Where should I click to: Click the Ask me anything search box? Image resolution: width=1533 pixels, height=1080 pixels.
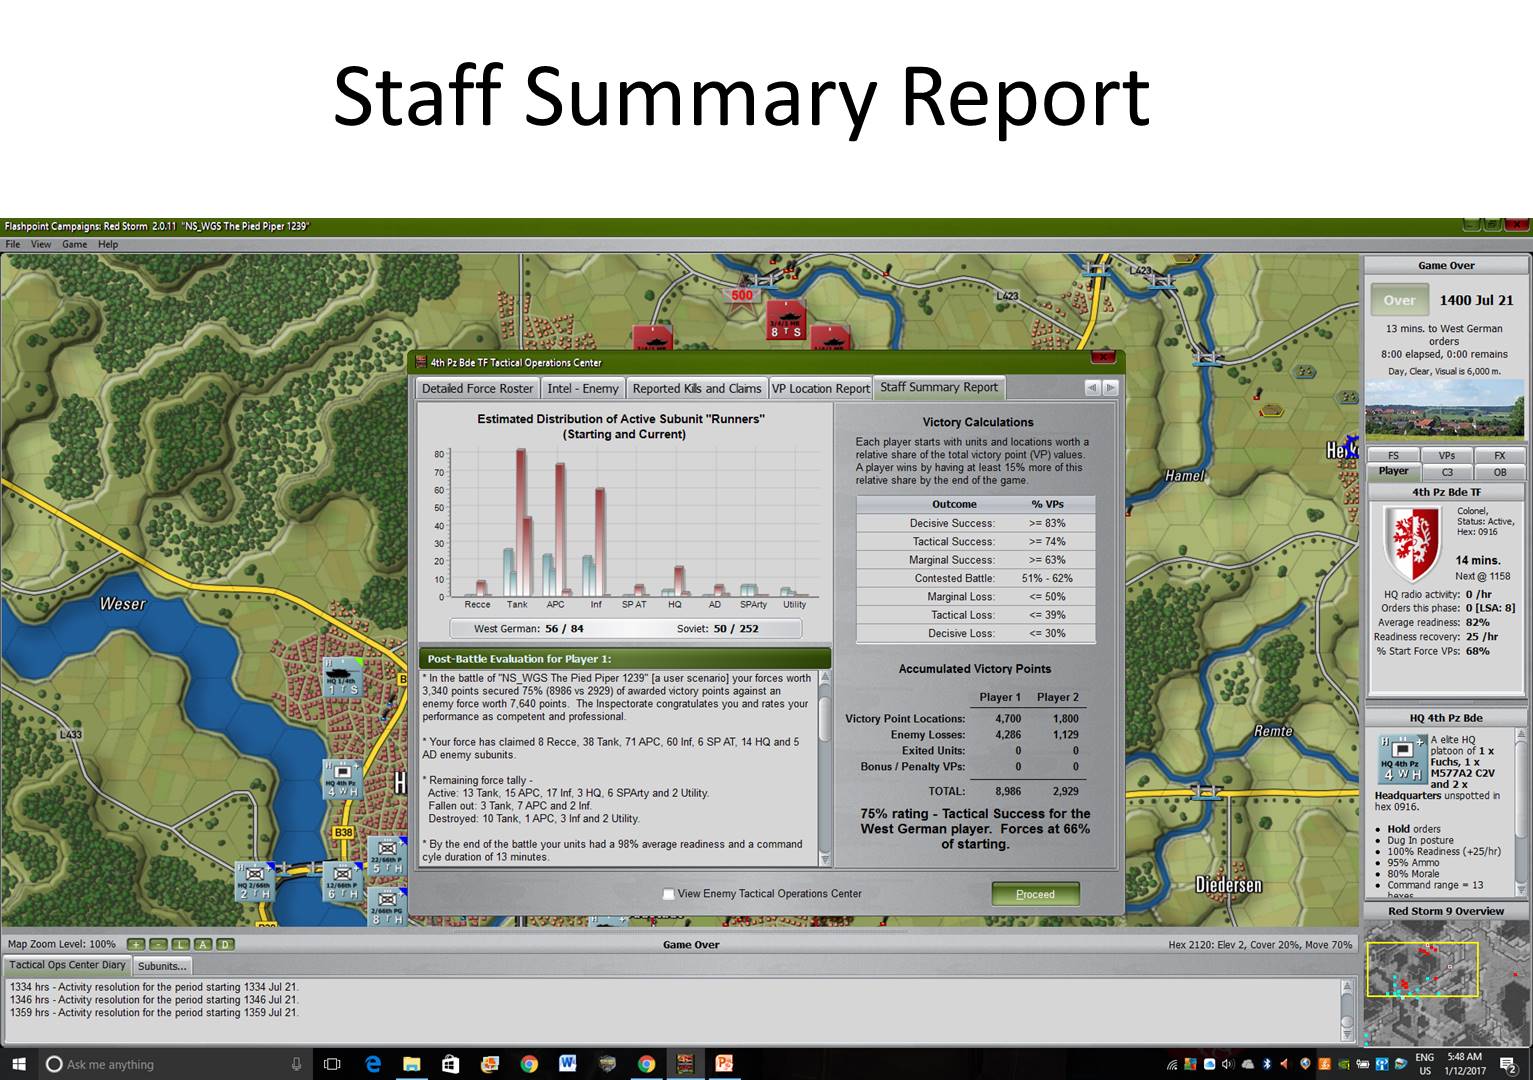coord(175,1064)
